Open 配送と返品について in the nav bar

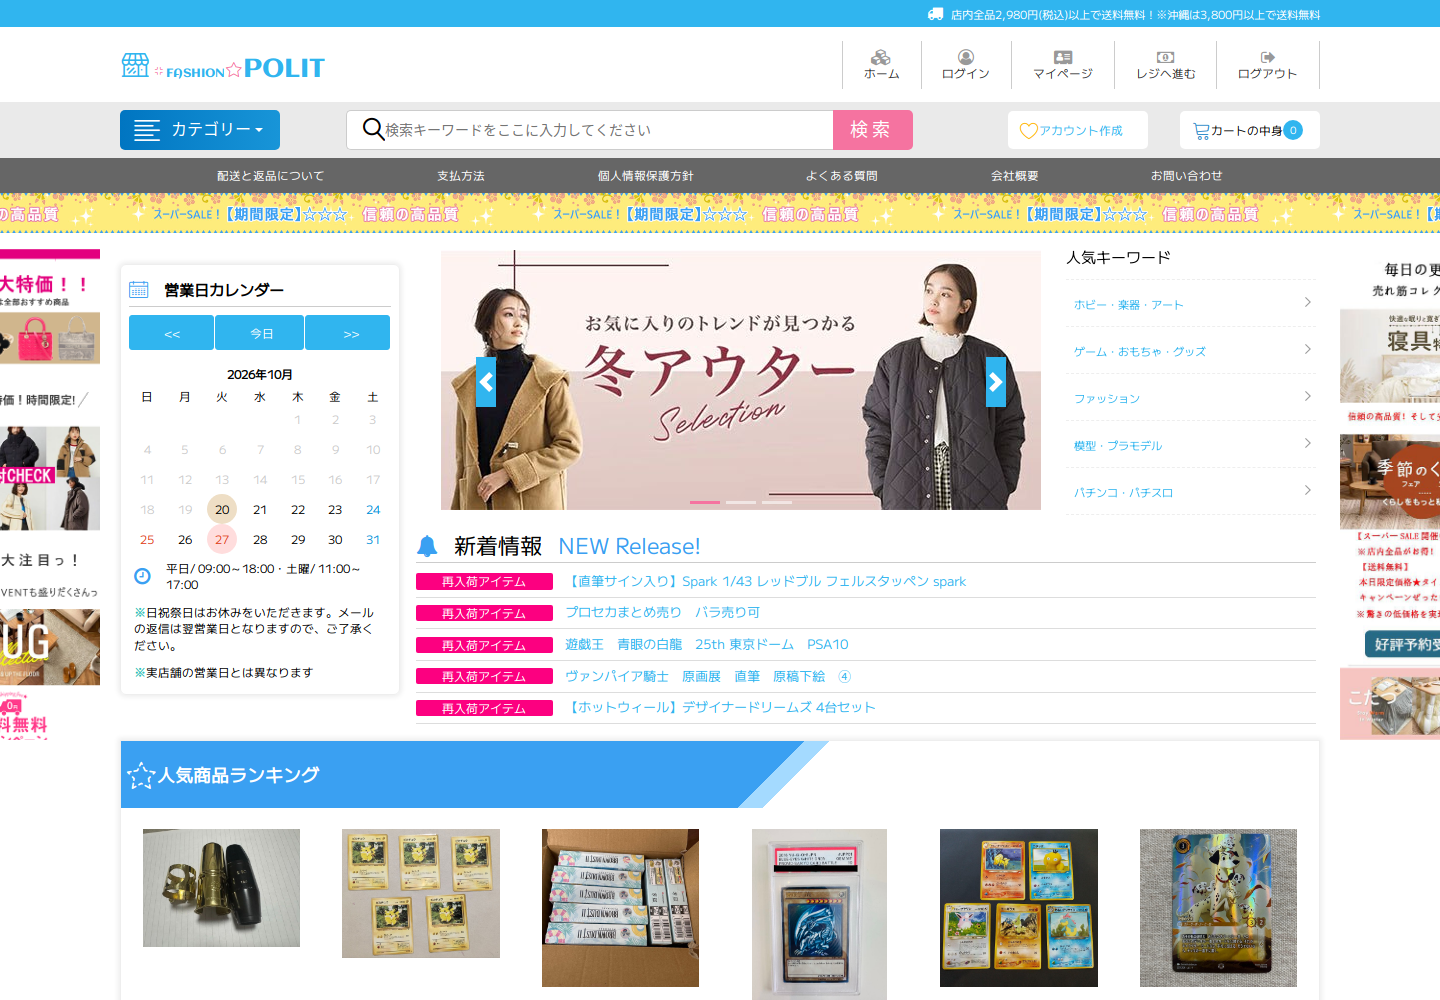coord(271,176)
